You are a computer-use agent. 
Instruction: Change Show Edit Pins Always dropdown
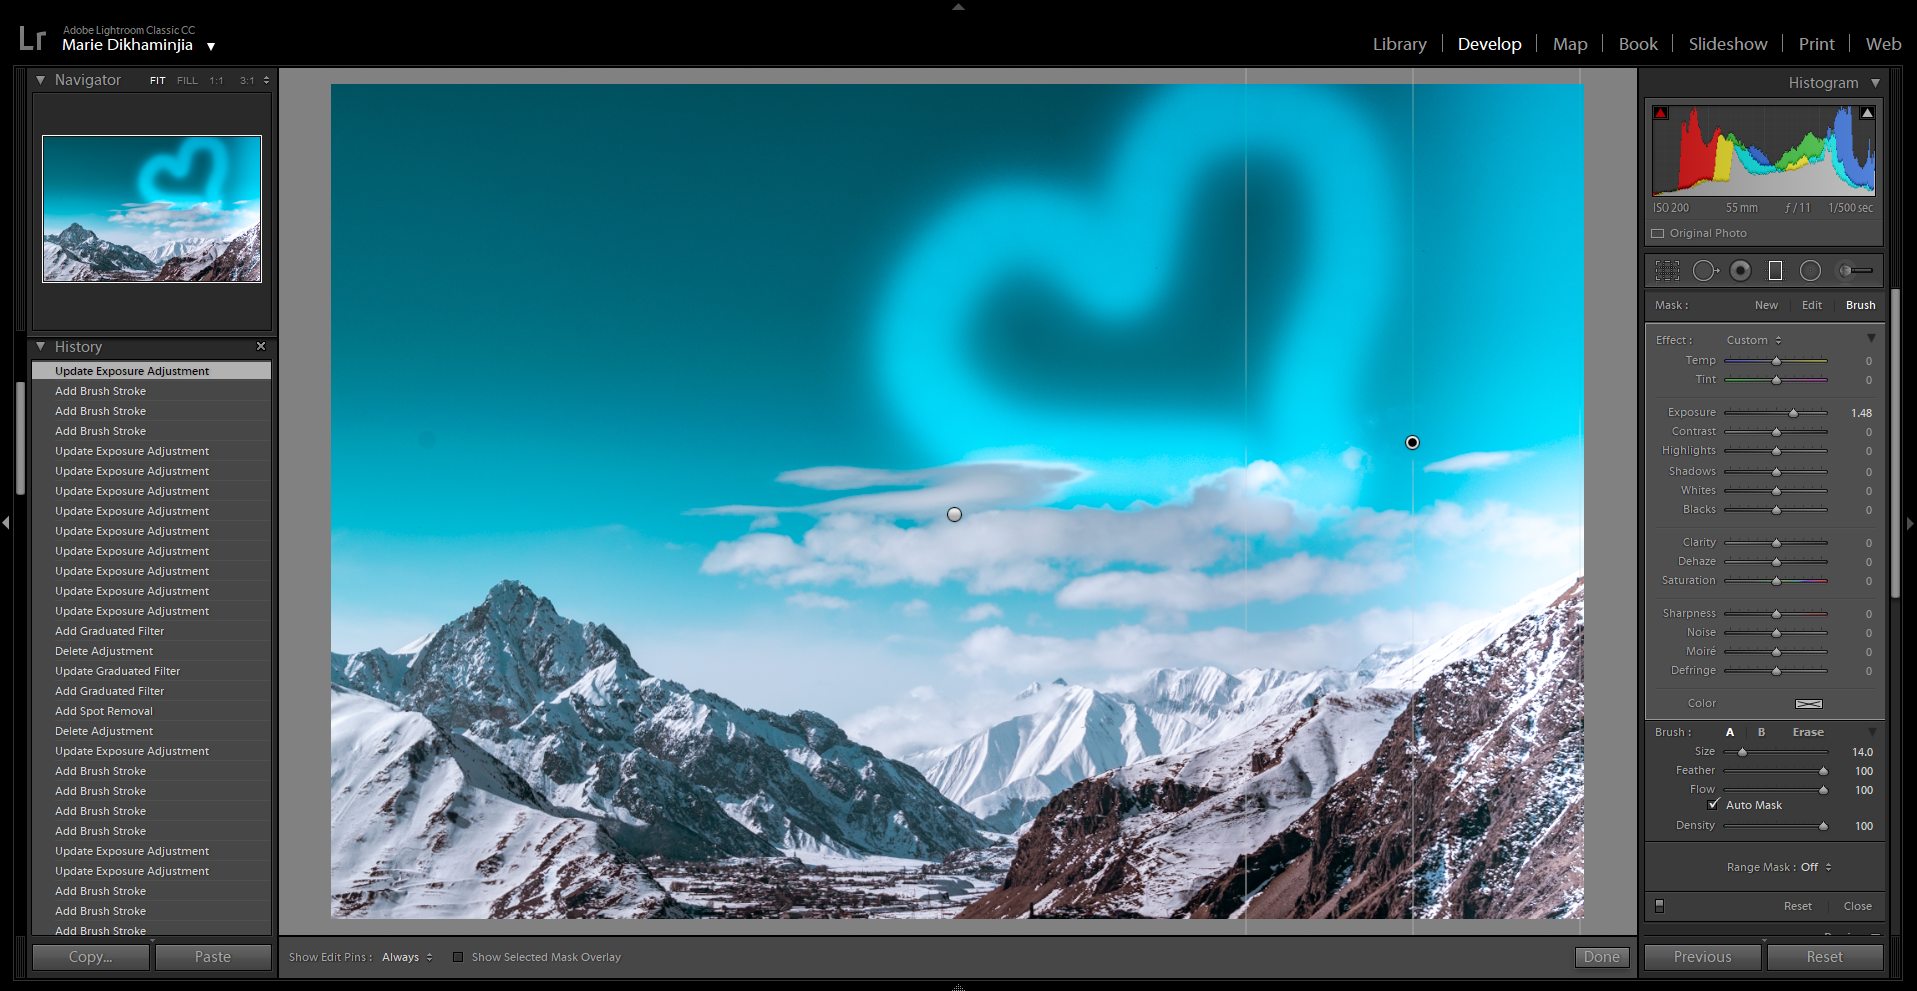click(x=407, y=957)
